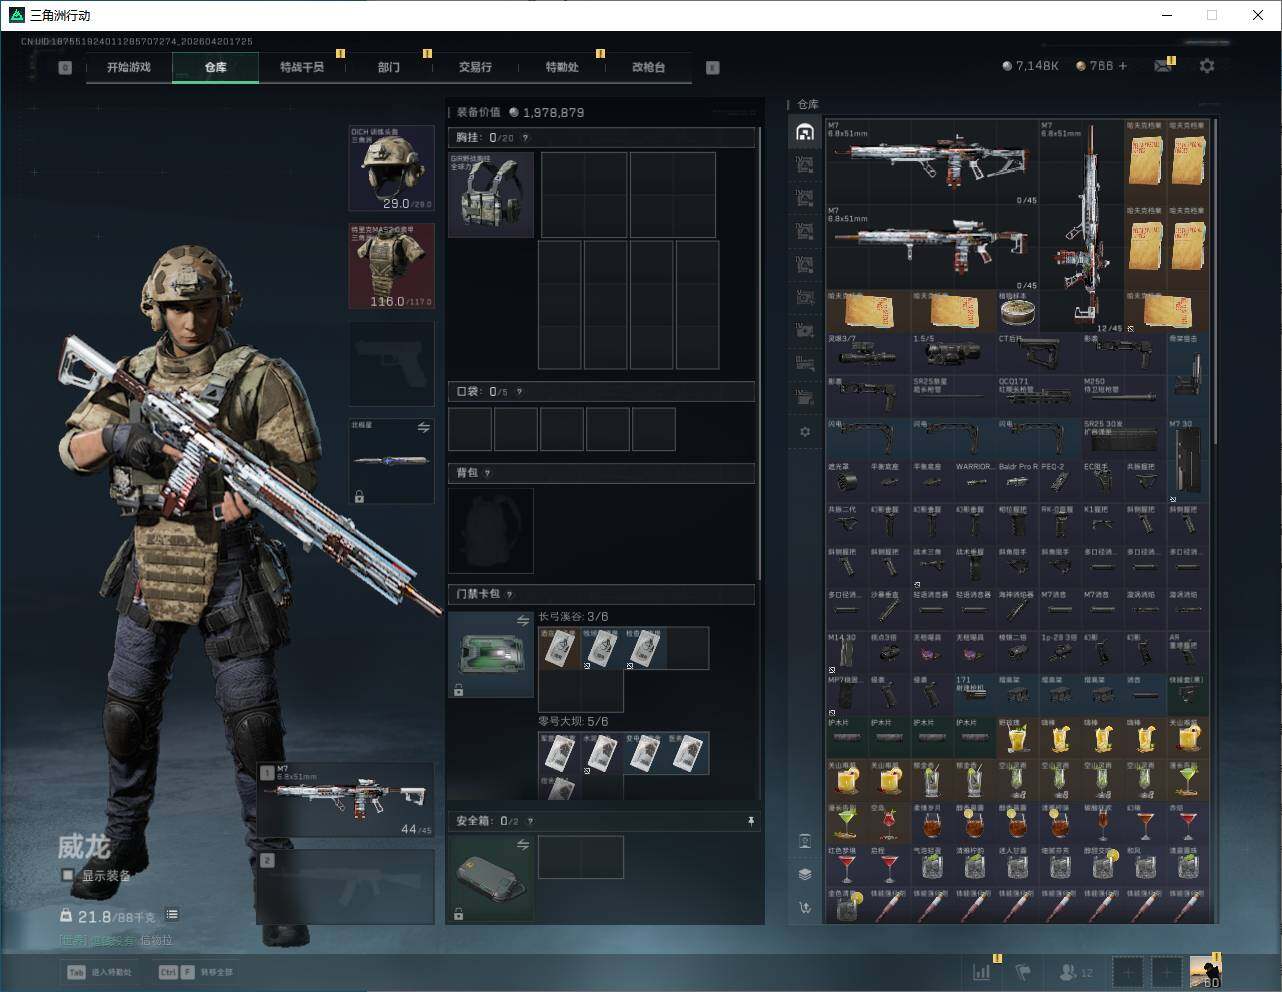1282x992 pixels.
Task: Click the 7,148K currency balance
Action: [x=1030, y=66]
